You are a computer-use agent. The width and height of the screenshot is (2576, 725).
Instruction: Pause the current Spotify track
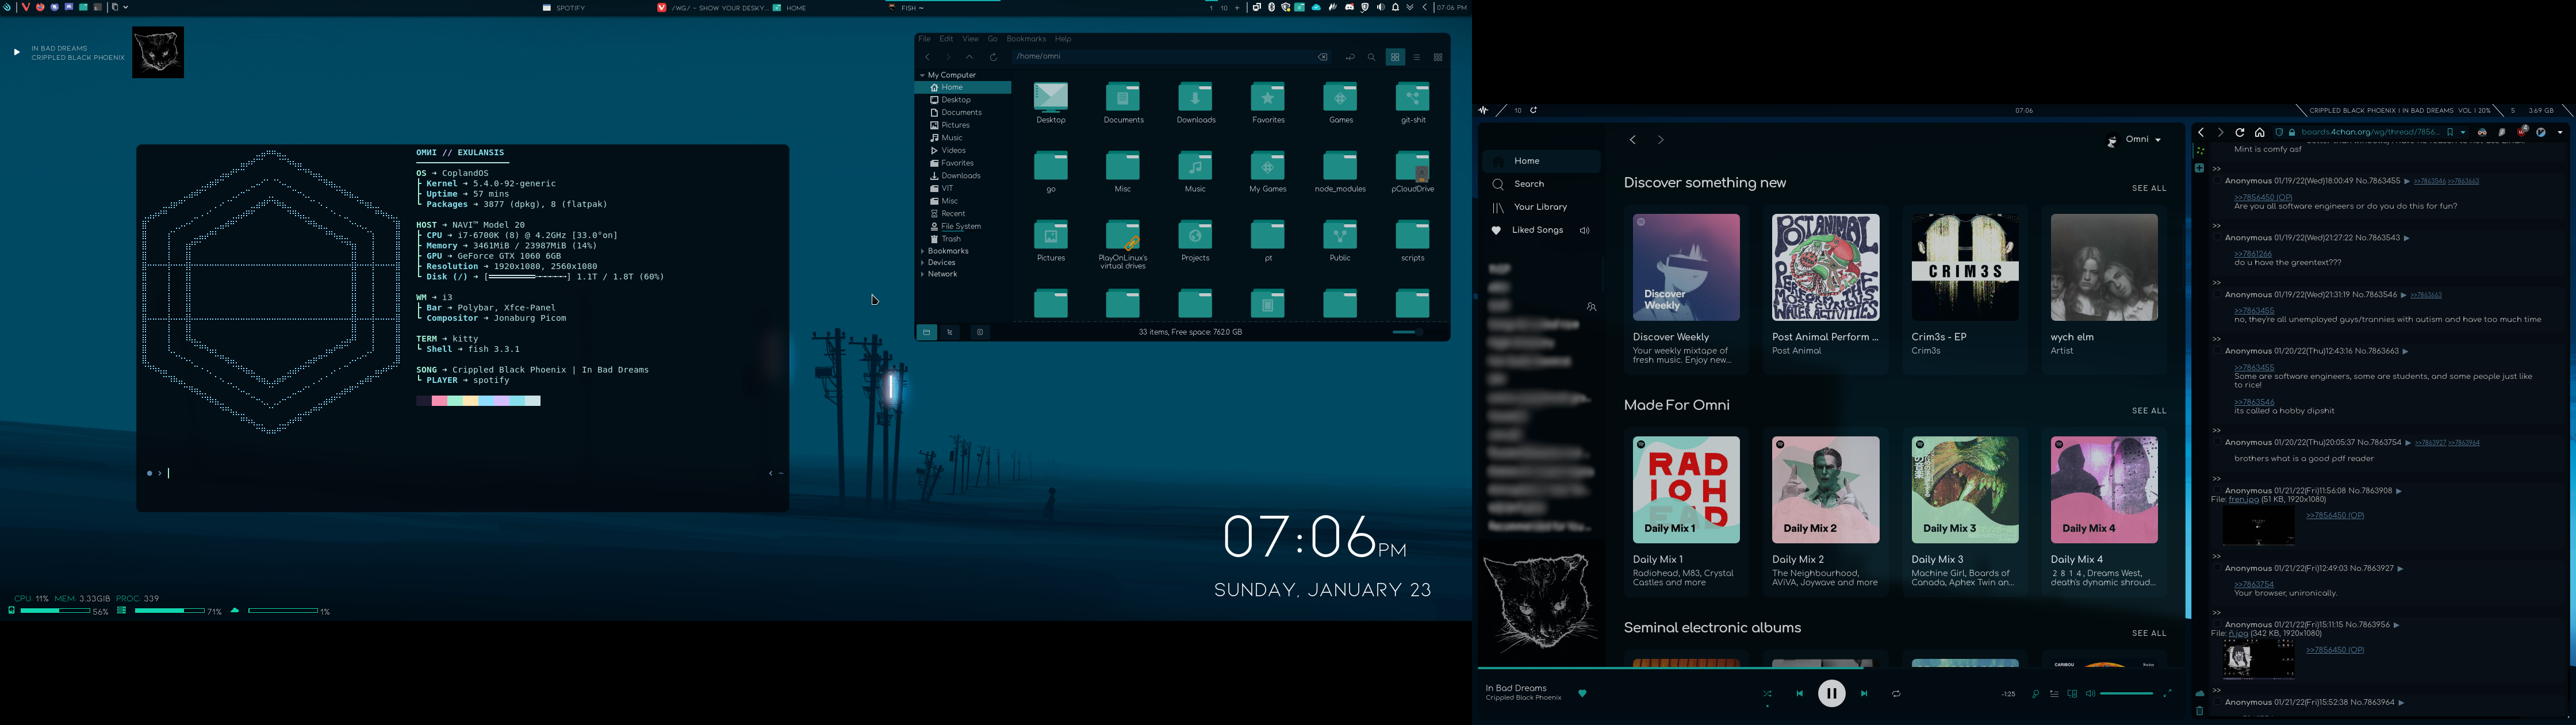1831,693
